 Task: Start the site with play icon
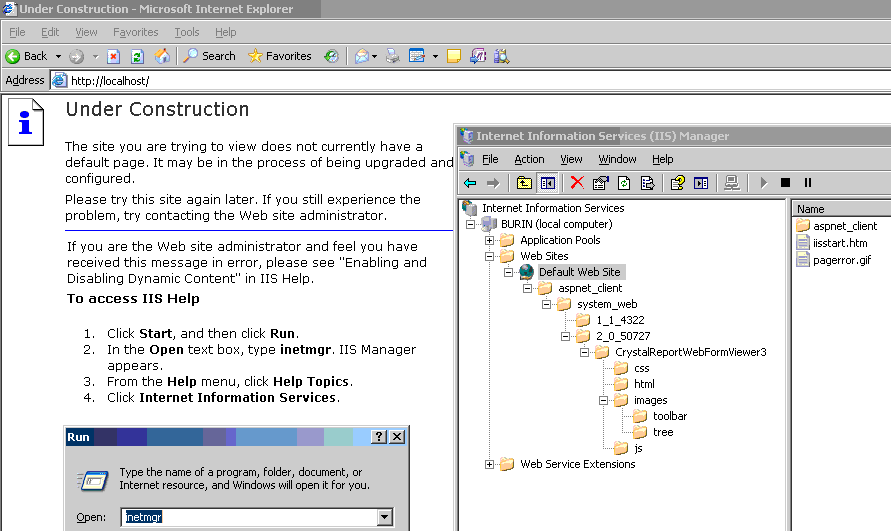764,183
